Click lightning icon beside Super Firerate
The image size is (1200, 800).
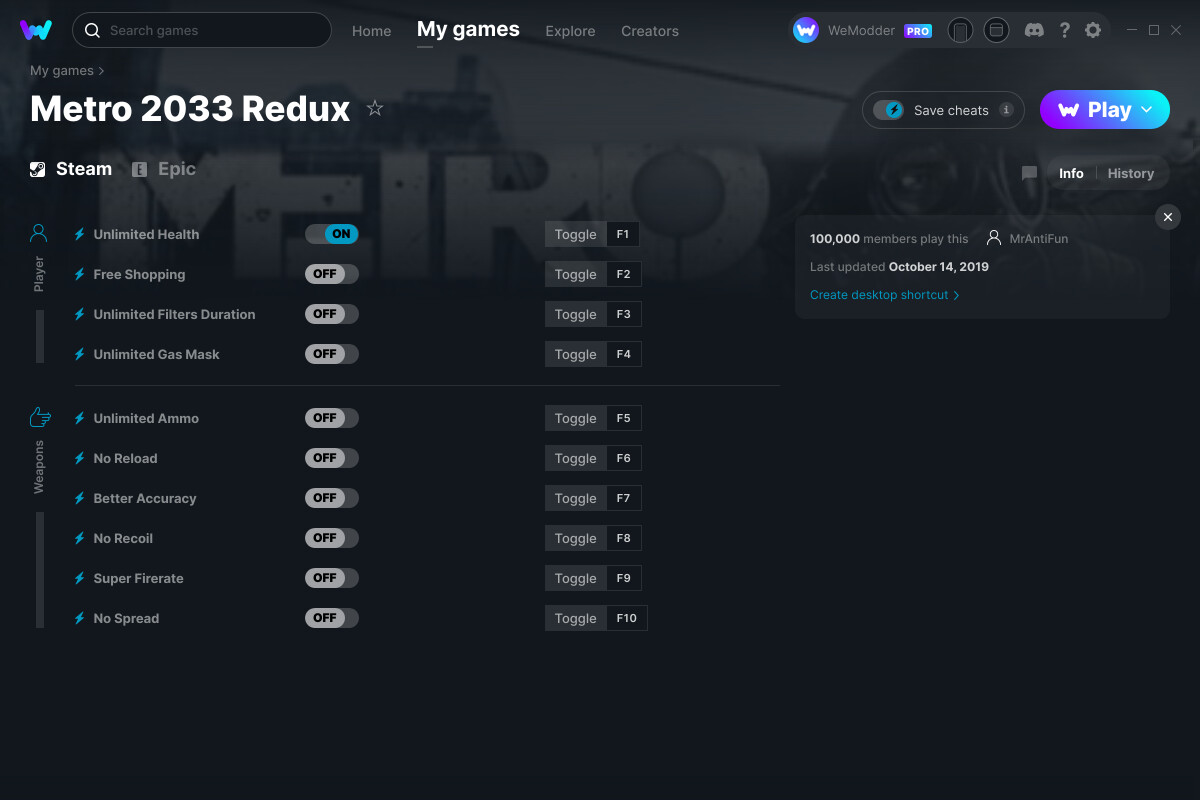click(80, 578)
